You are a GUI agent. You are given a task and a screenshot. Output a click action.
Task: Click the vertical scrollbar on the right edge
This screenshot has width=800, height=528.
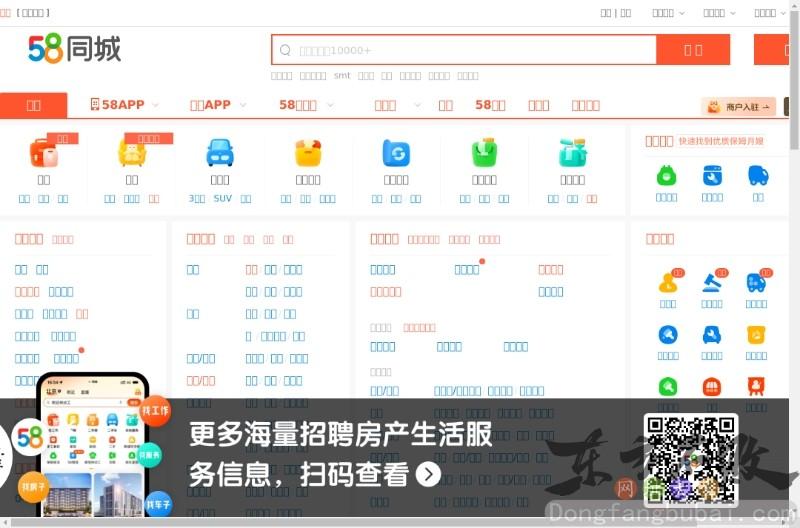coord(794,79)
